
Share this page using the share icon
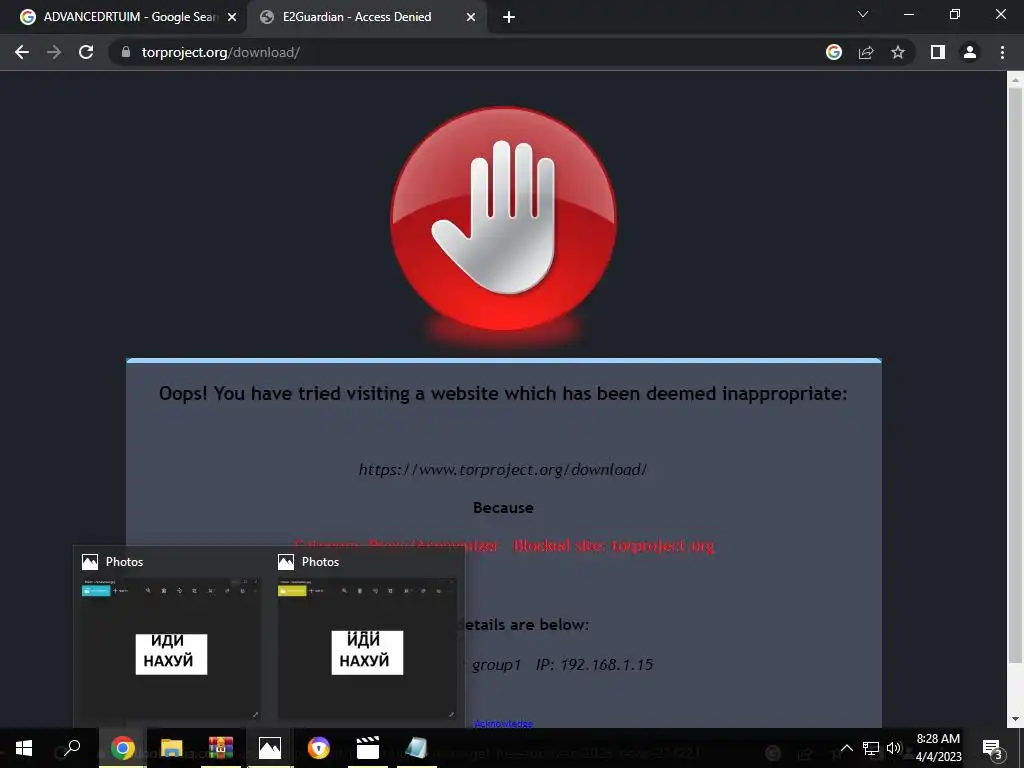[x=866, y=52]
